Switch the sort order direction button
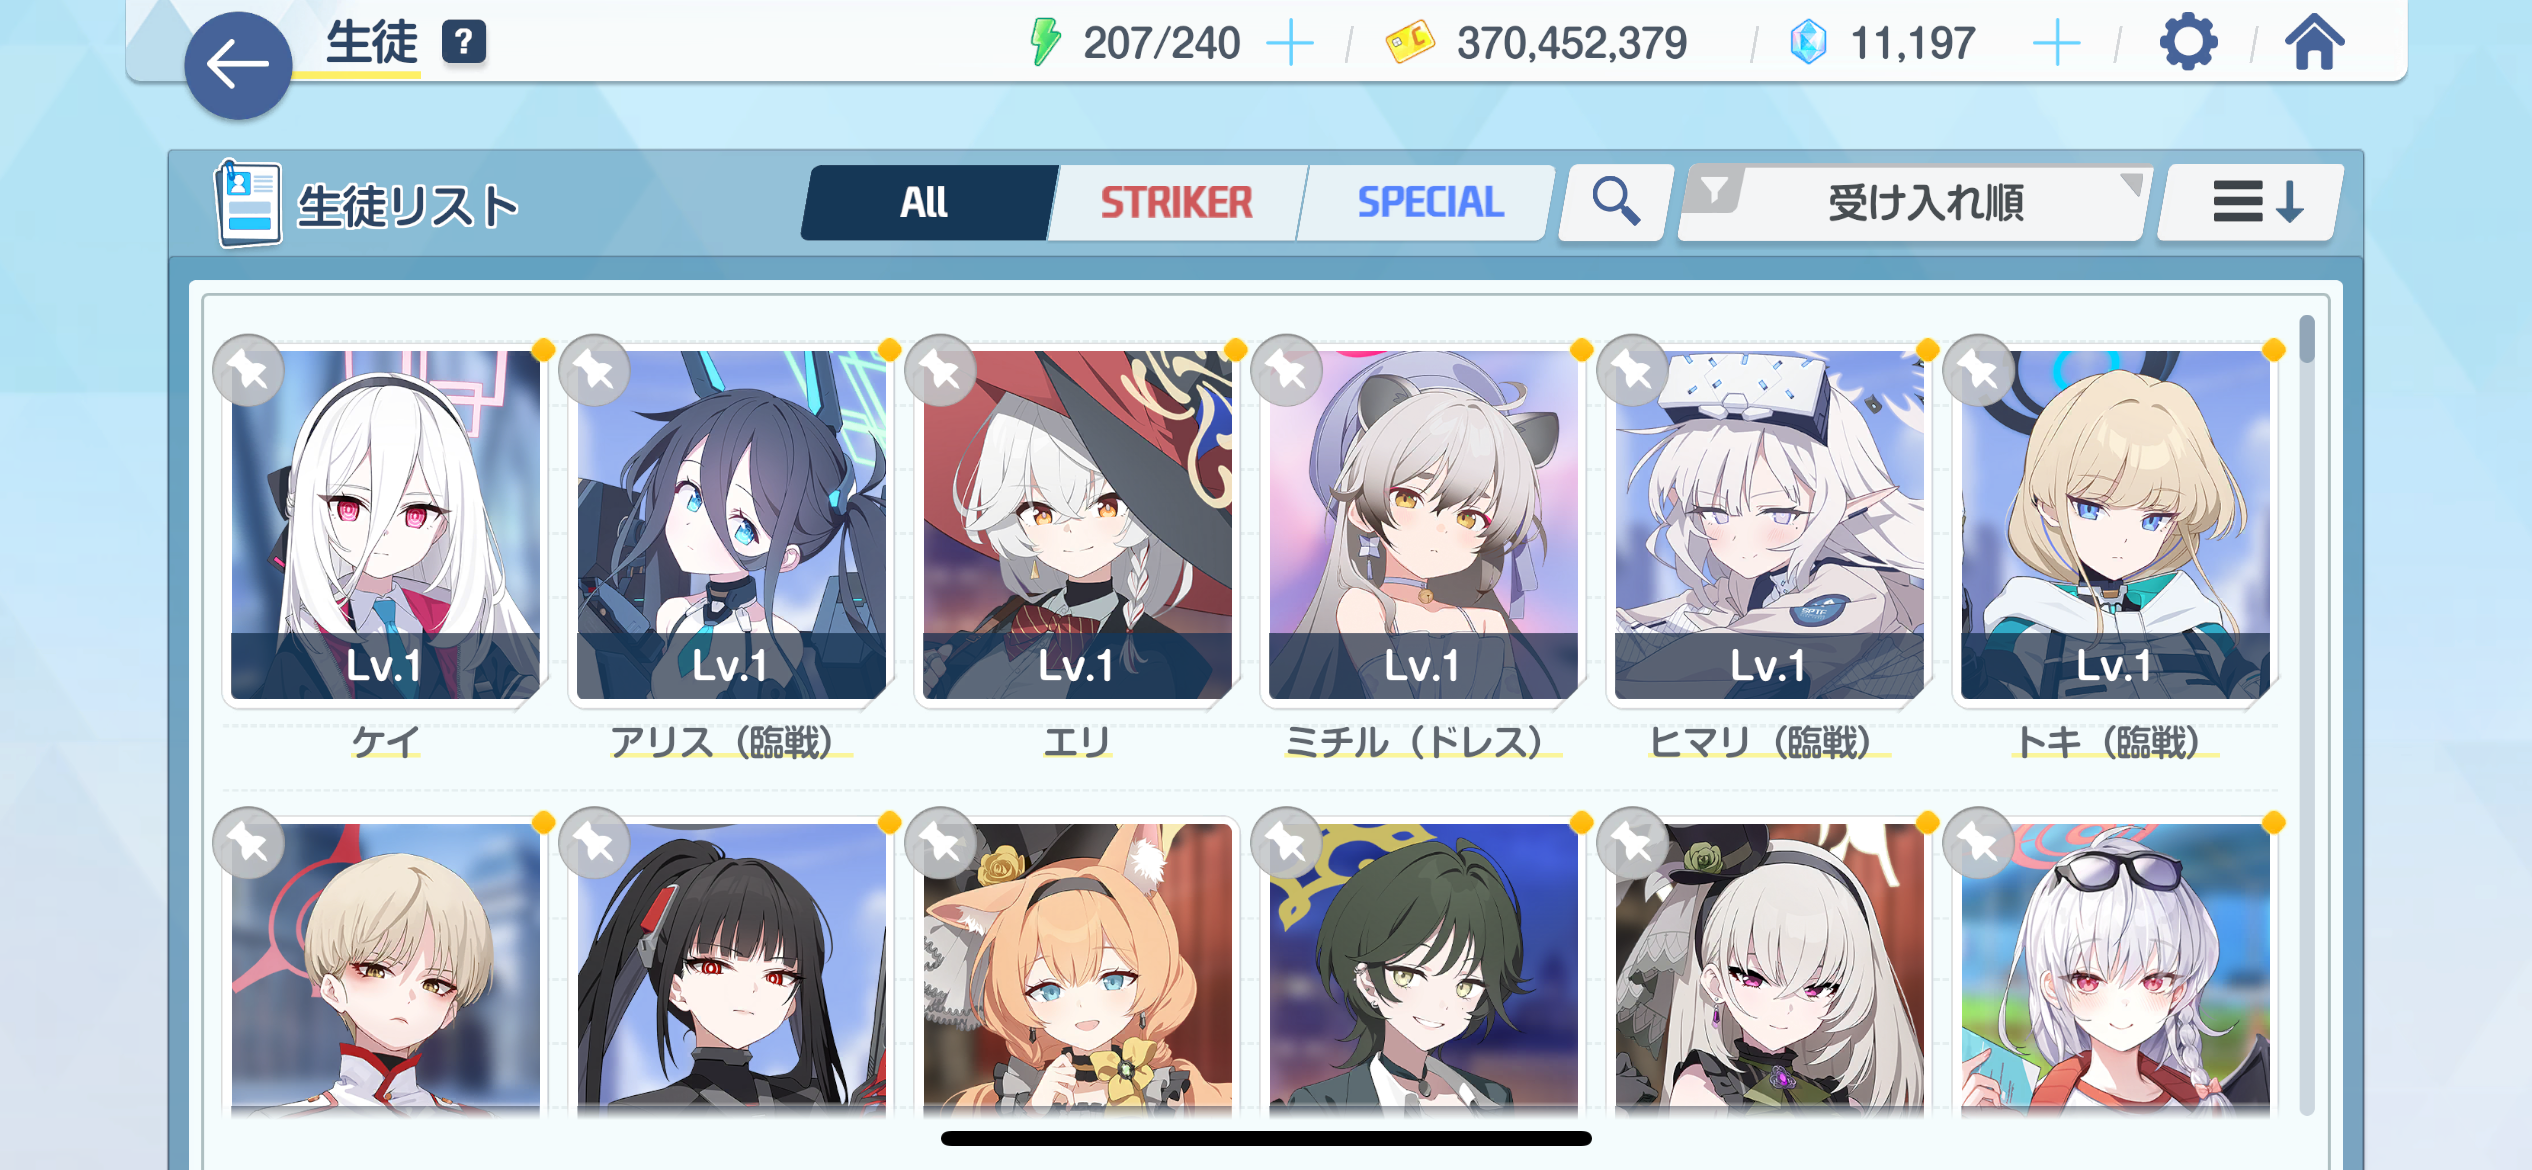This screenshot has width=2532, height=1170. point(2251,203)
